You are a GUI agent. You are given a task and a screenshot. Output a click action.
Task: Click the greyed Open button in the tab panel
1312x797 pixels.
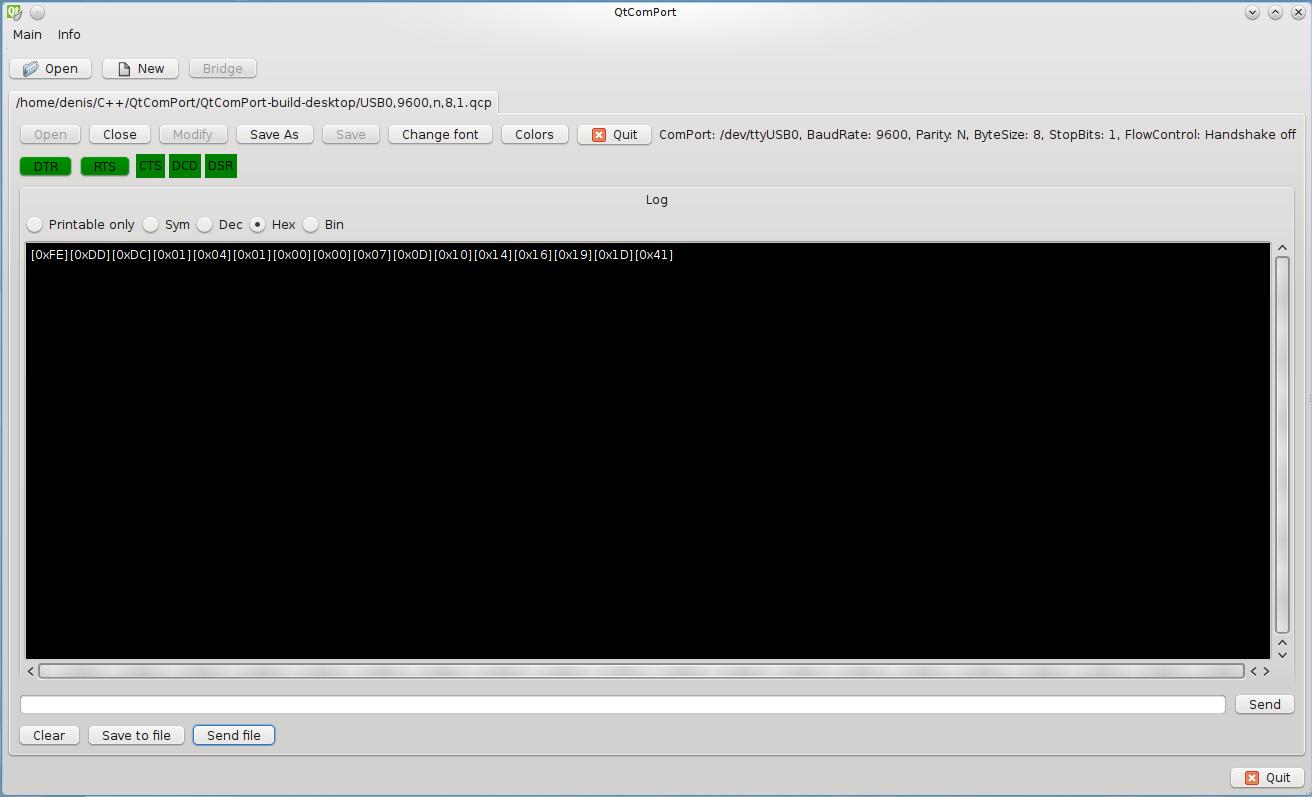coord(50,134)
